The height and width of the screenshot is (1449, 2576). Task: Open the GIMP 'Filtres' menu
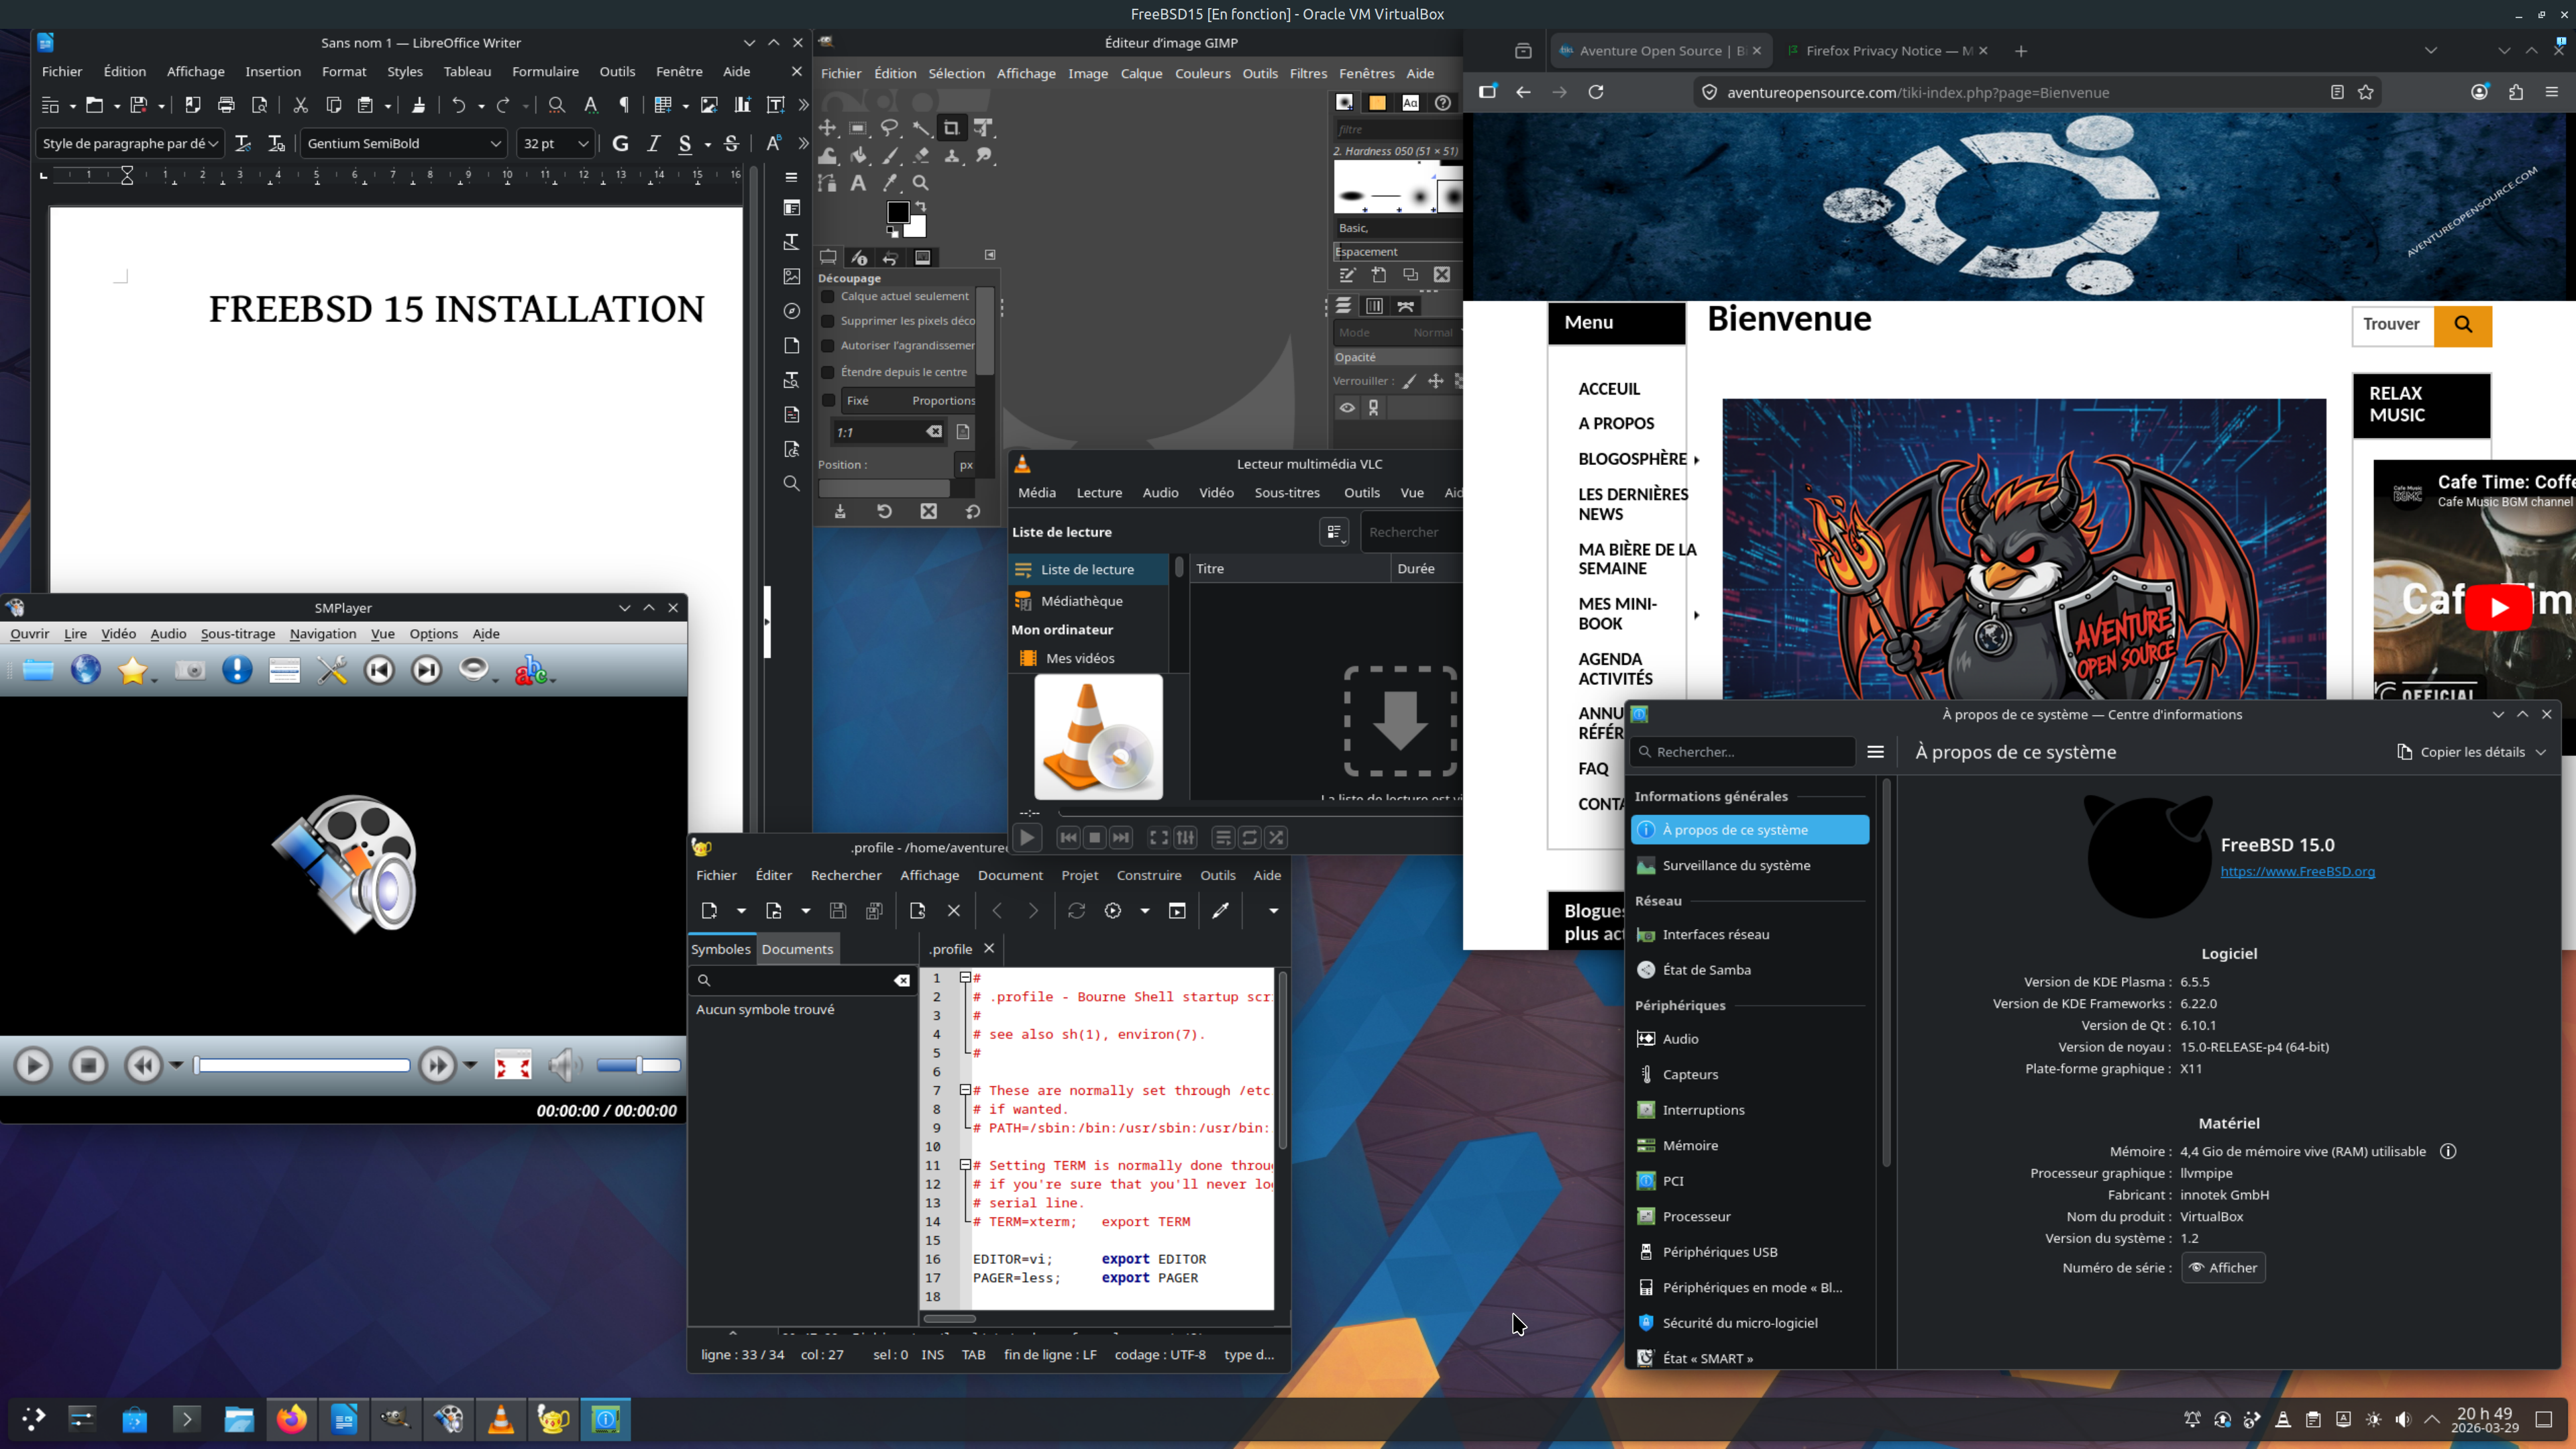[1308, 73]
